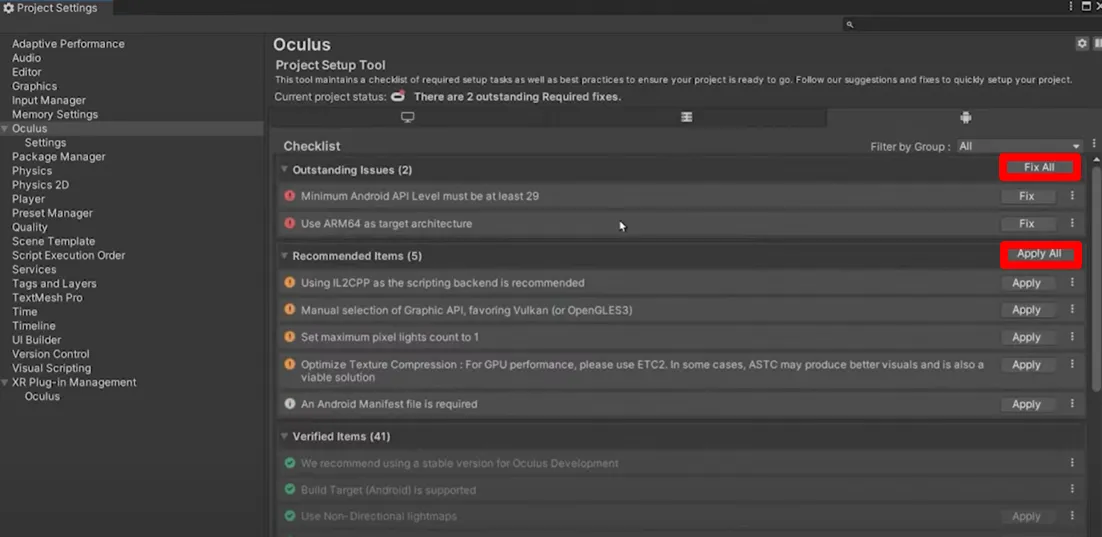Apply the Vulkan Graphic API recommendation
This screenshot has height=537, width=1102.
(1027, 309)
